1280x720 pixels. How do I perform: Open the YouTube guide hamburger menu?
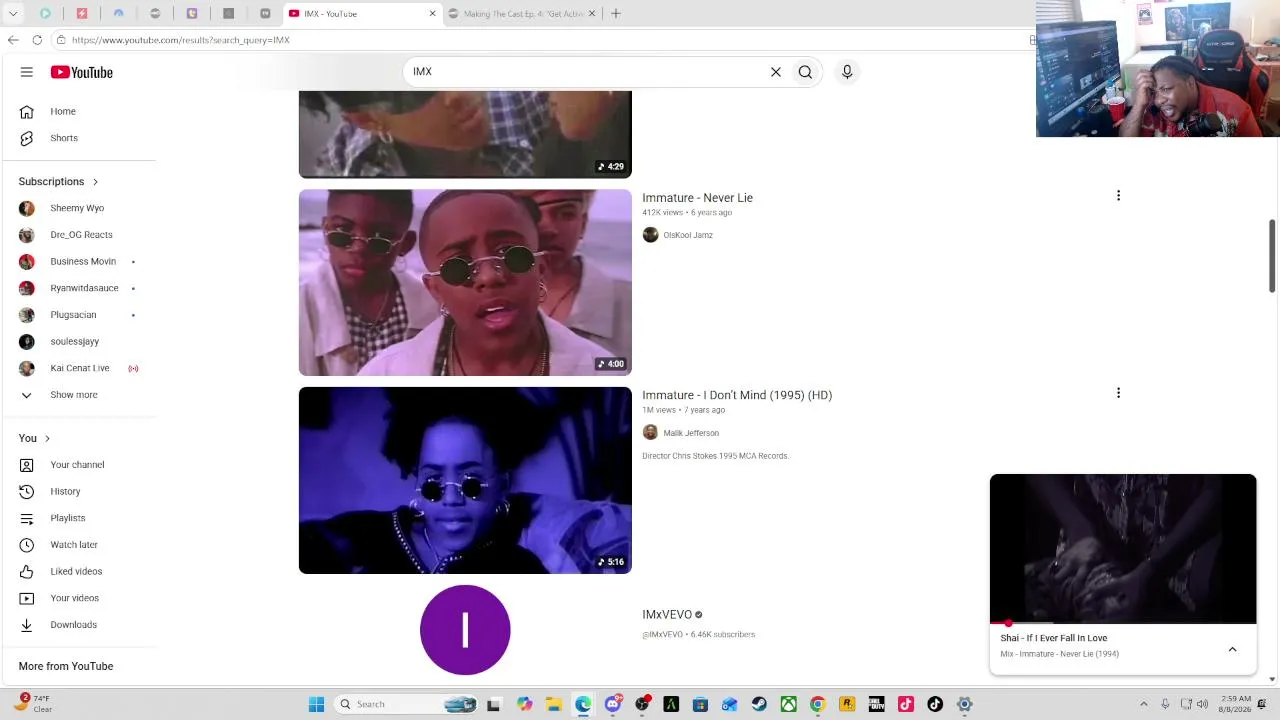click(27, 72)
